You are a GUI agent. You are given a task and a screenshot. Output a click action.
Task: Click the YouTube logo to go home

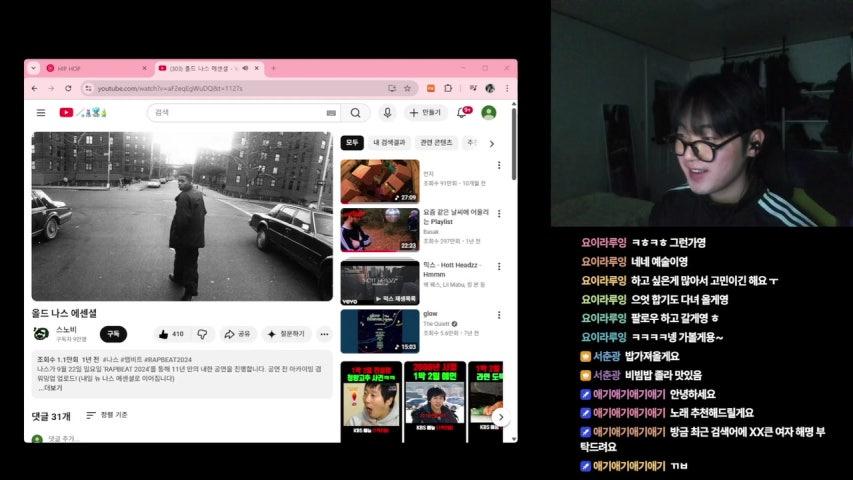pyautogui.click(x=67, y=113)
